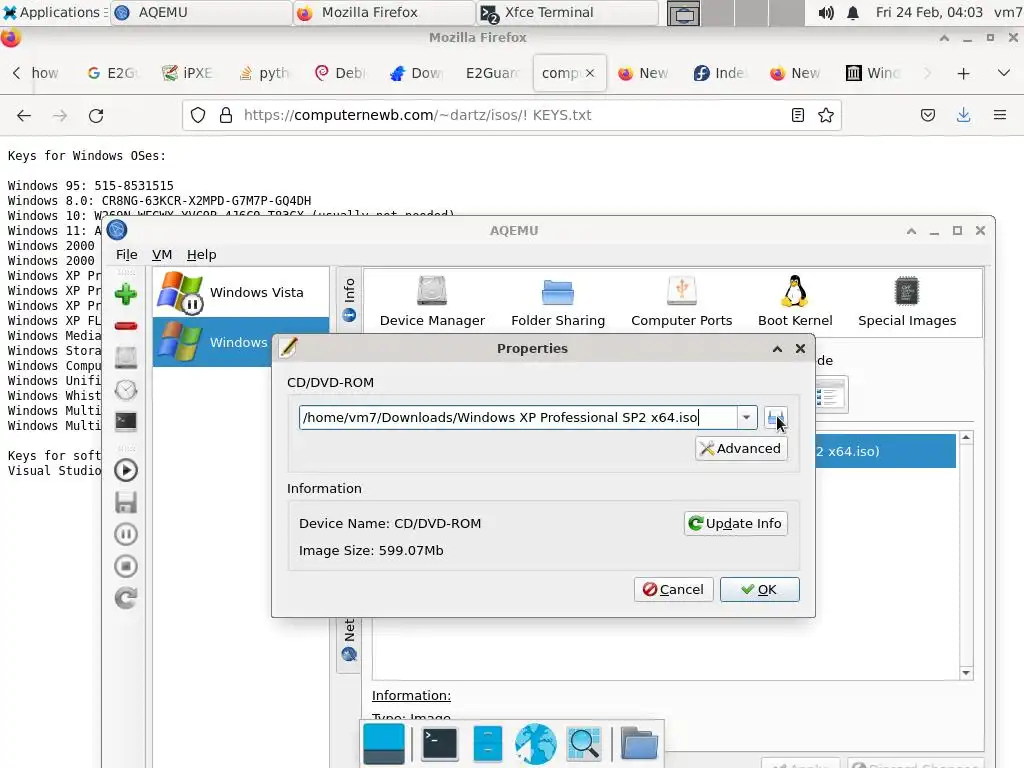Confirm Properties dialog with OK
The image size is (1024, 768).
coord(760,590)
